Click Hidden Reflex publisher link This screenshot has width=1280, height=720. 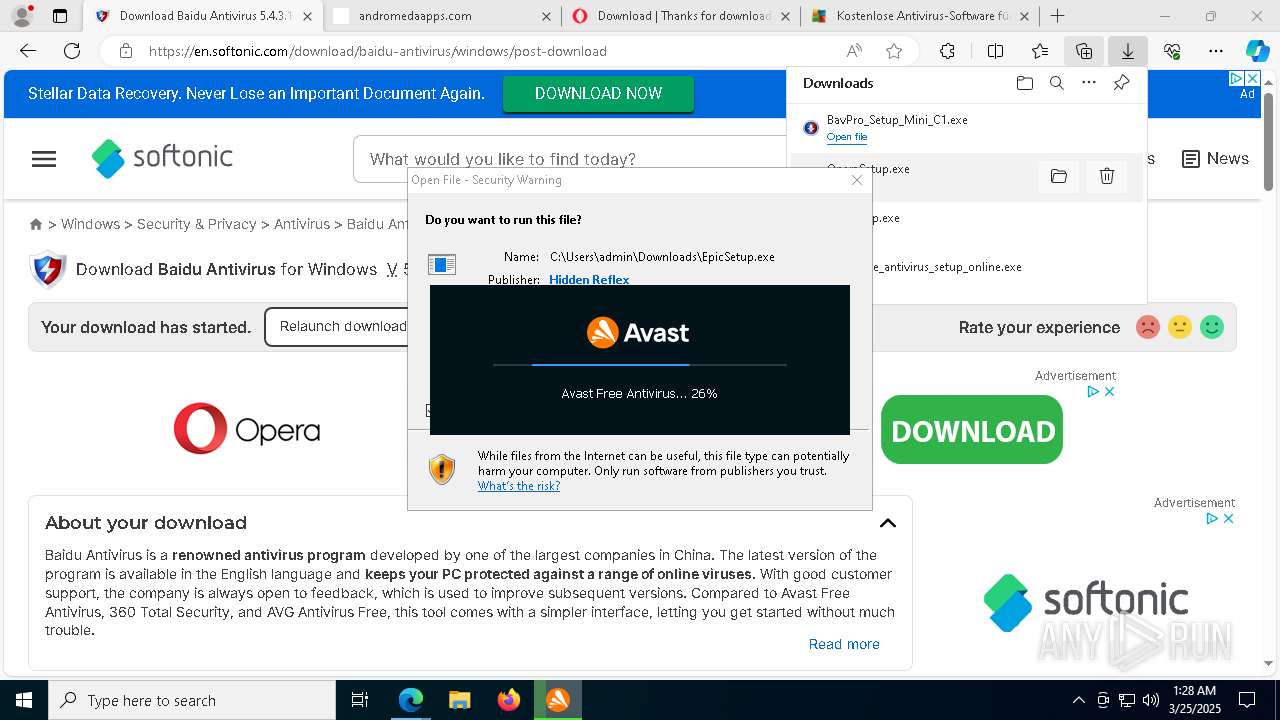tap(589, 279)
